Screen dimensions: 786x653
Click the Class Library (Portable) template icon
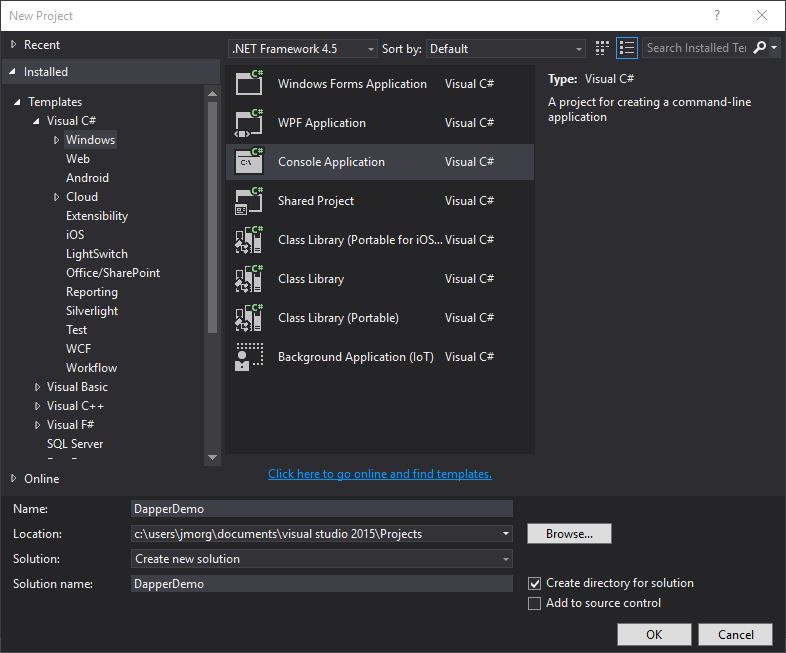(x=249, y=318)
